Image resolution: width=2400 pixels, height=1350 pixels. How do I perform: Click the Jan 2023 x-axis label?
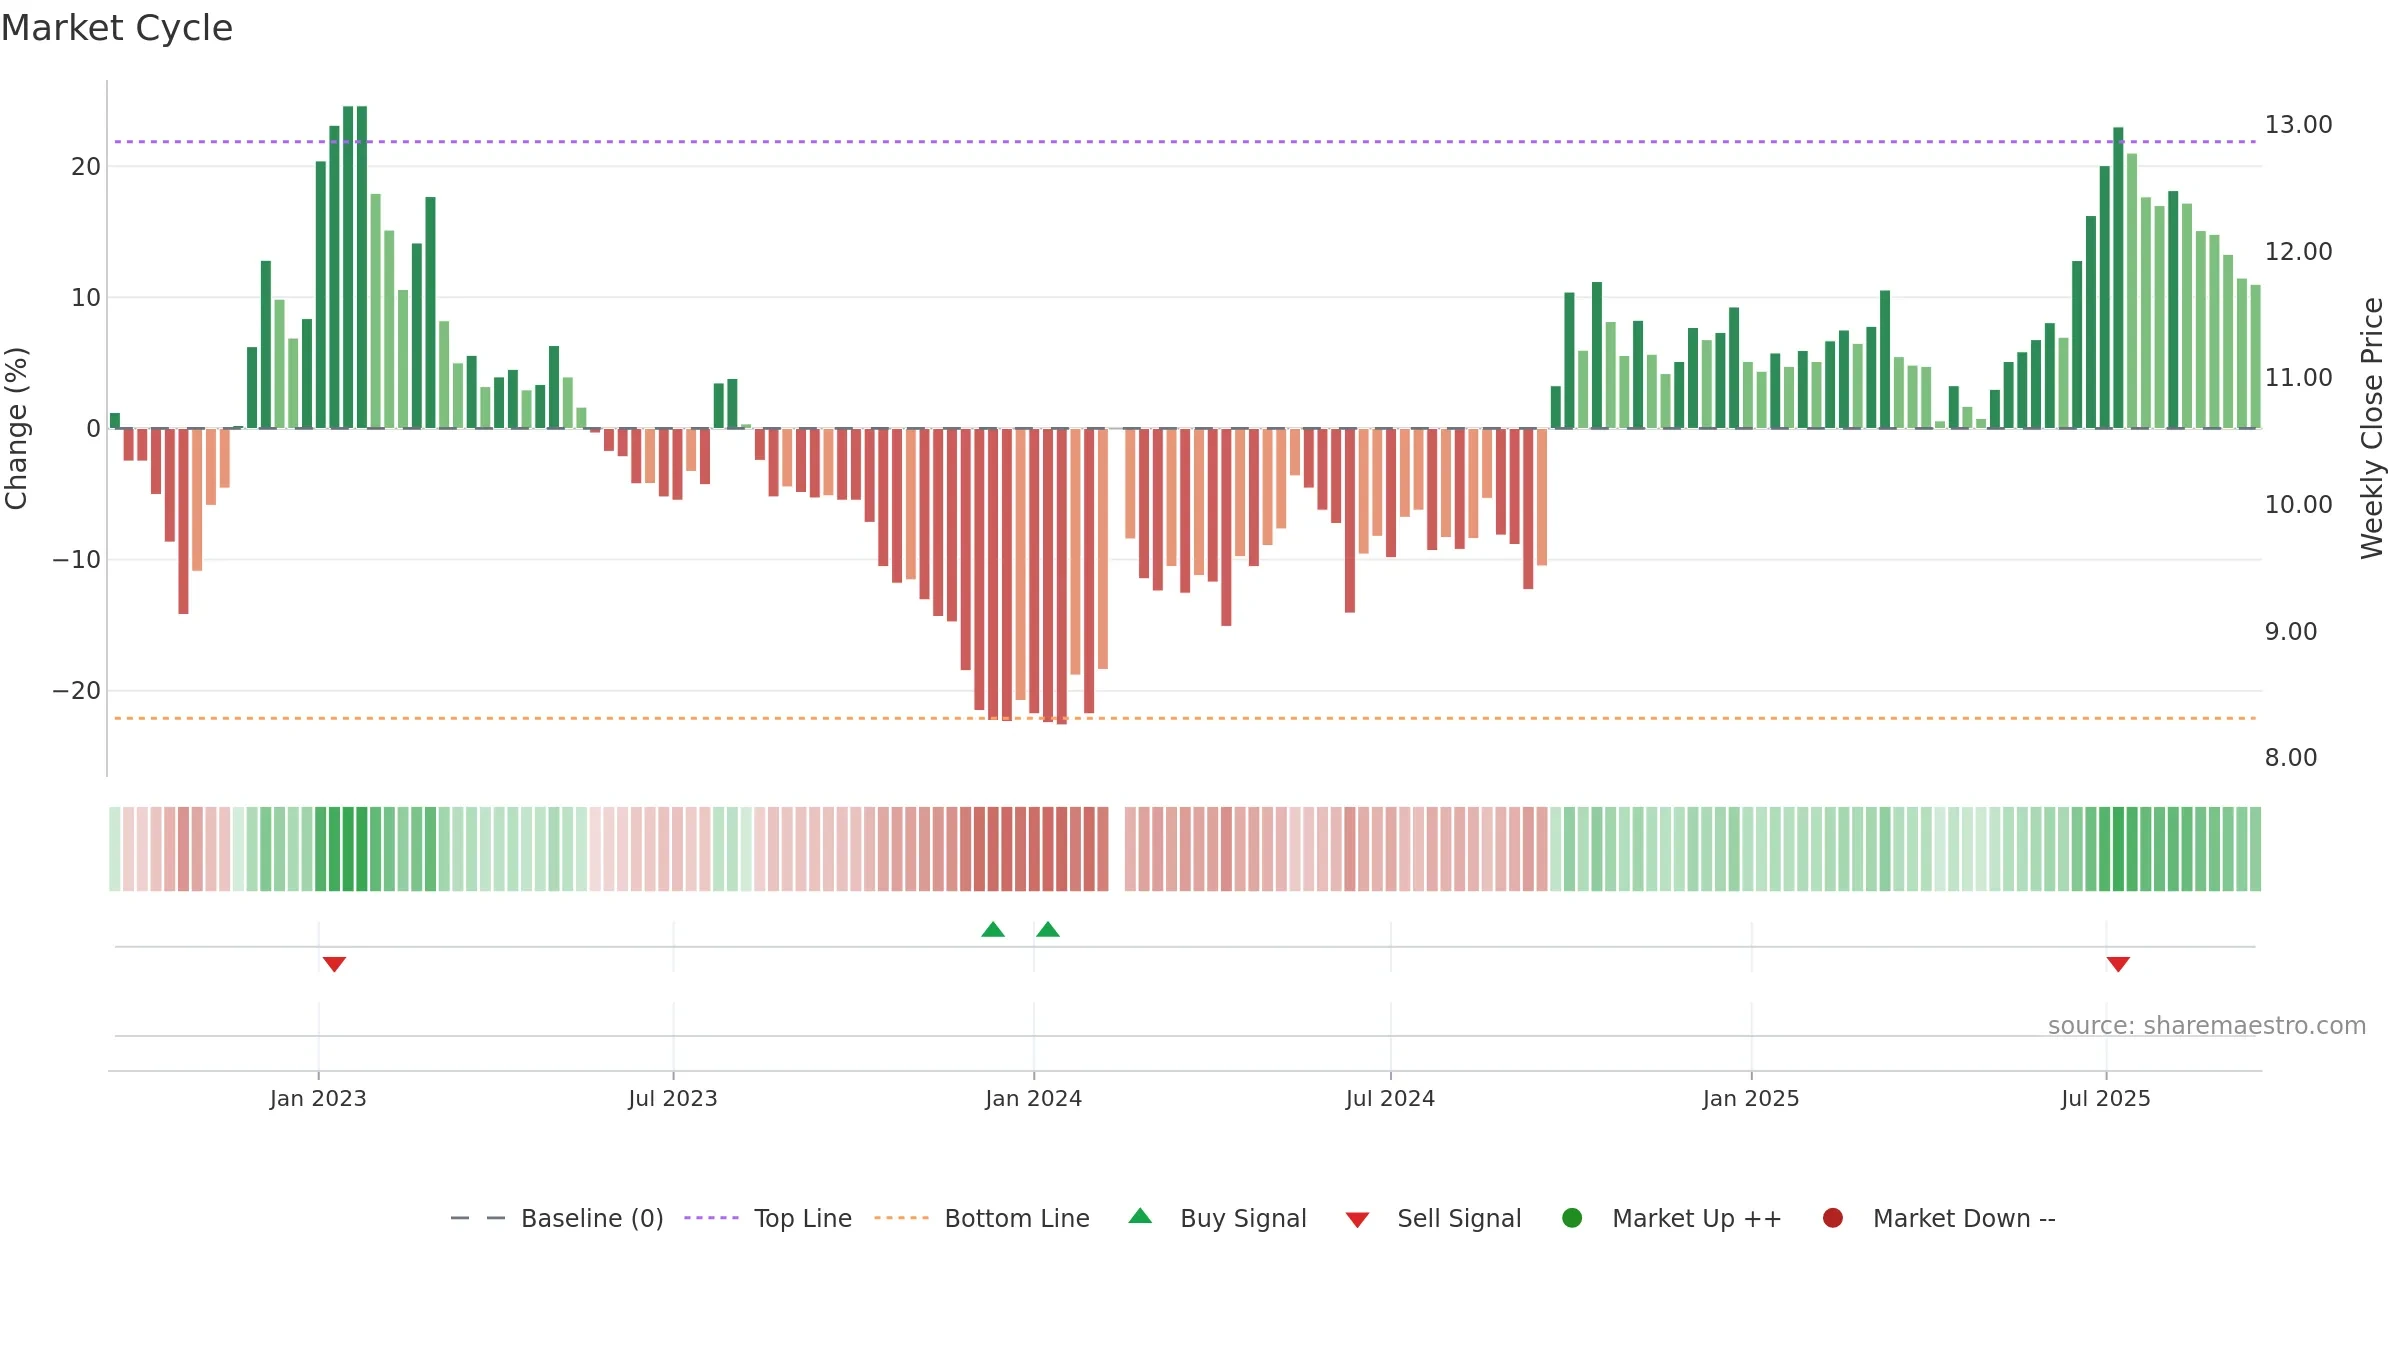tap(318, 1098)
